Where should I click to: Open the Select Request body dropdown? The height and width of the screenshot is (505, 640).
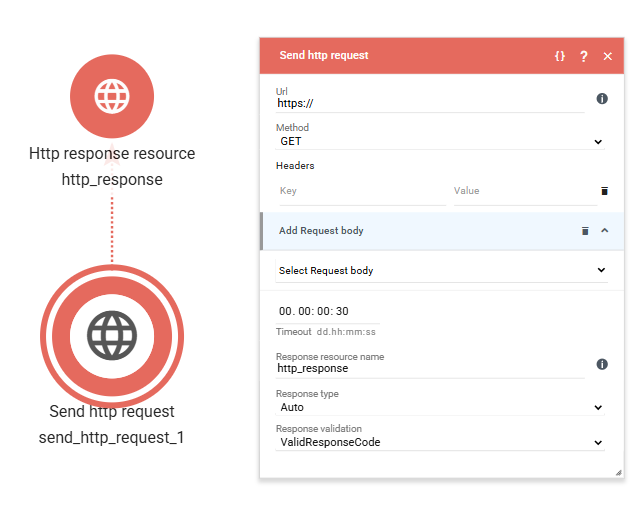[x=440, y=270]
